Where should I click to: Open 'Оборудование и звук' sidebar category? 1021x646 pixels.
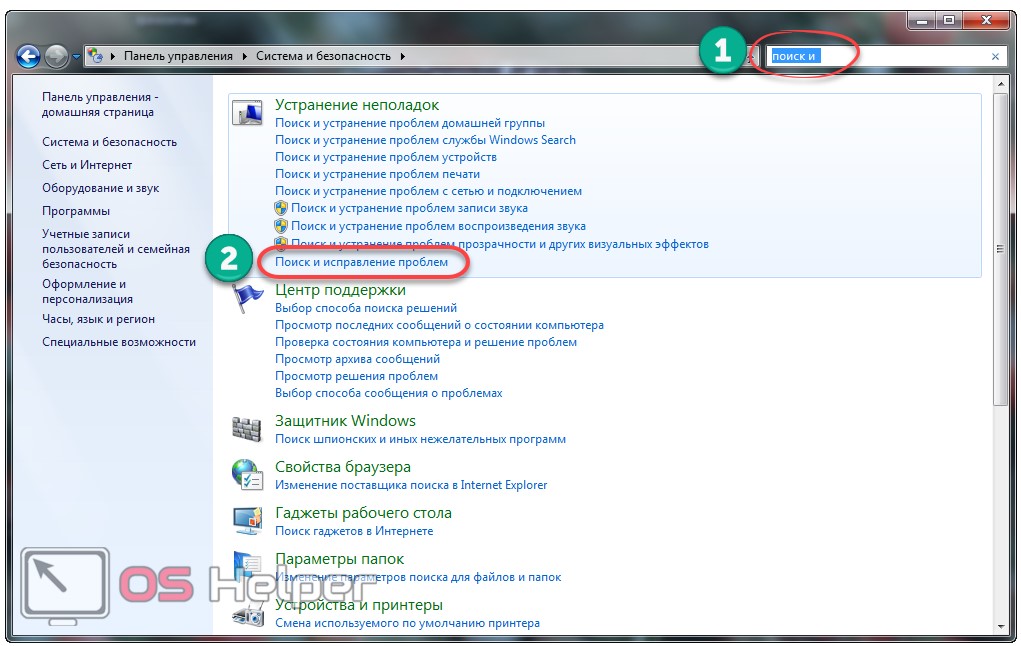click(100, 188)
